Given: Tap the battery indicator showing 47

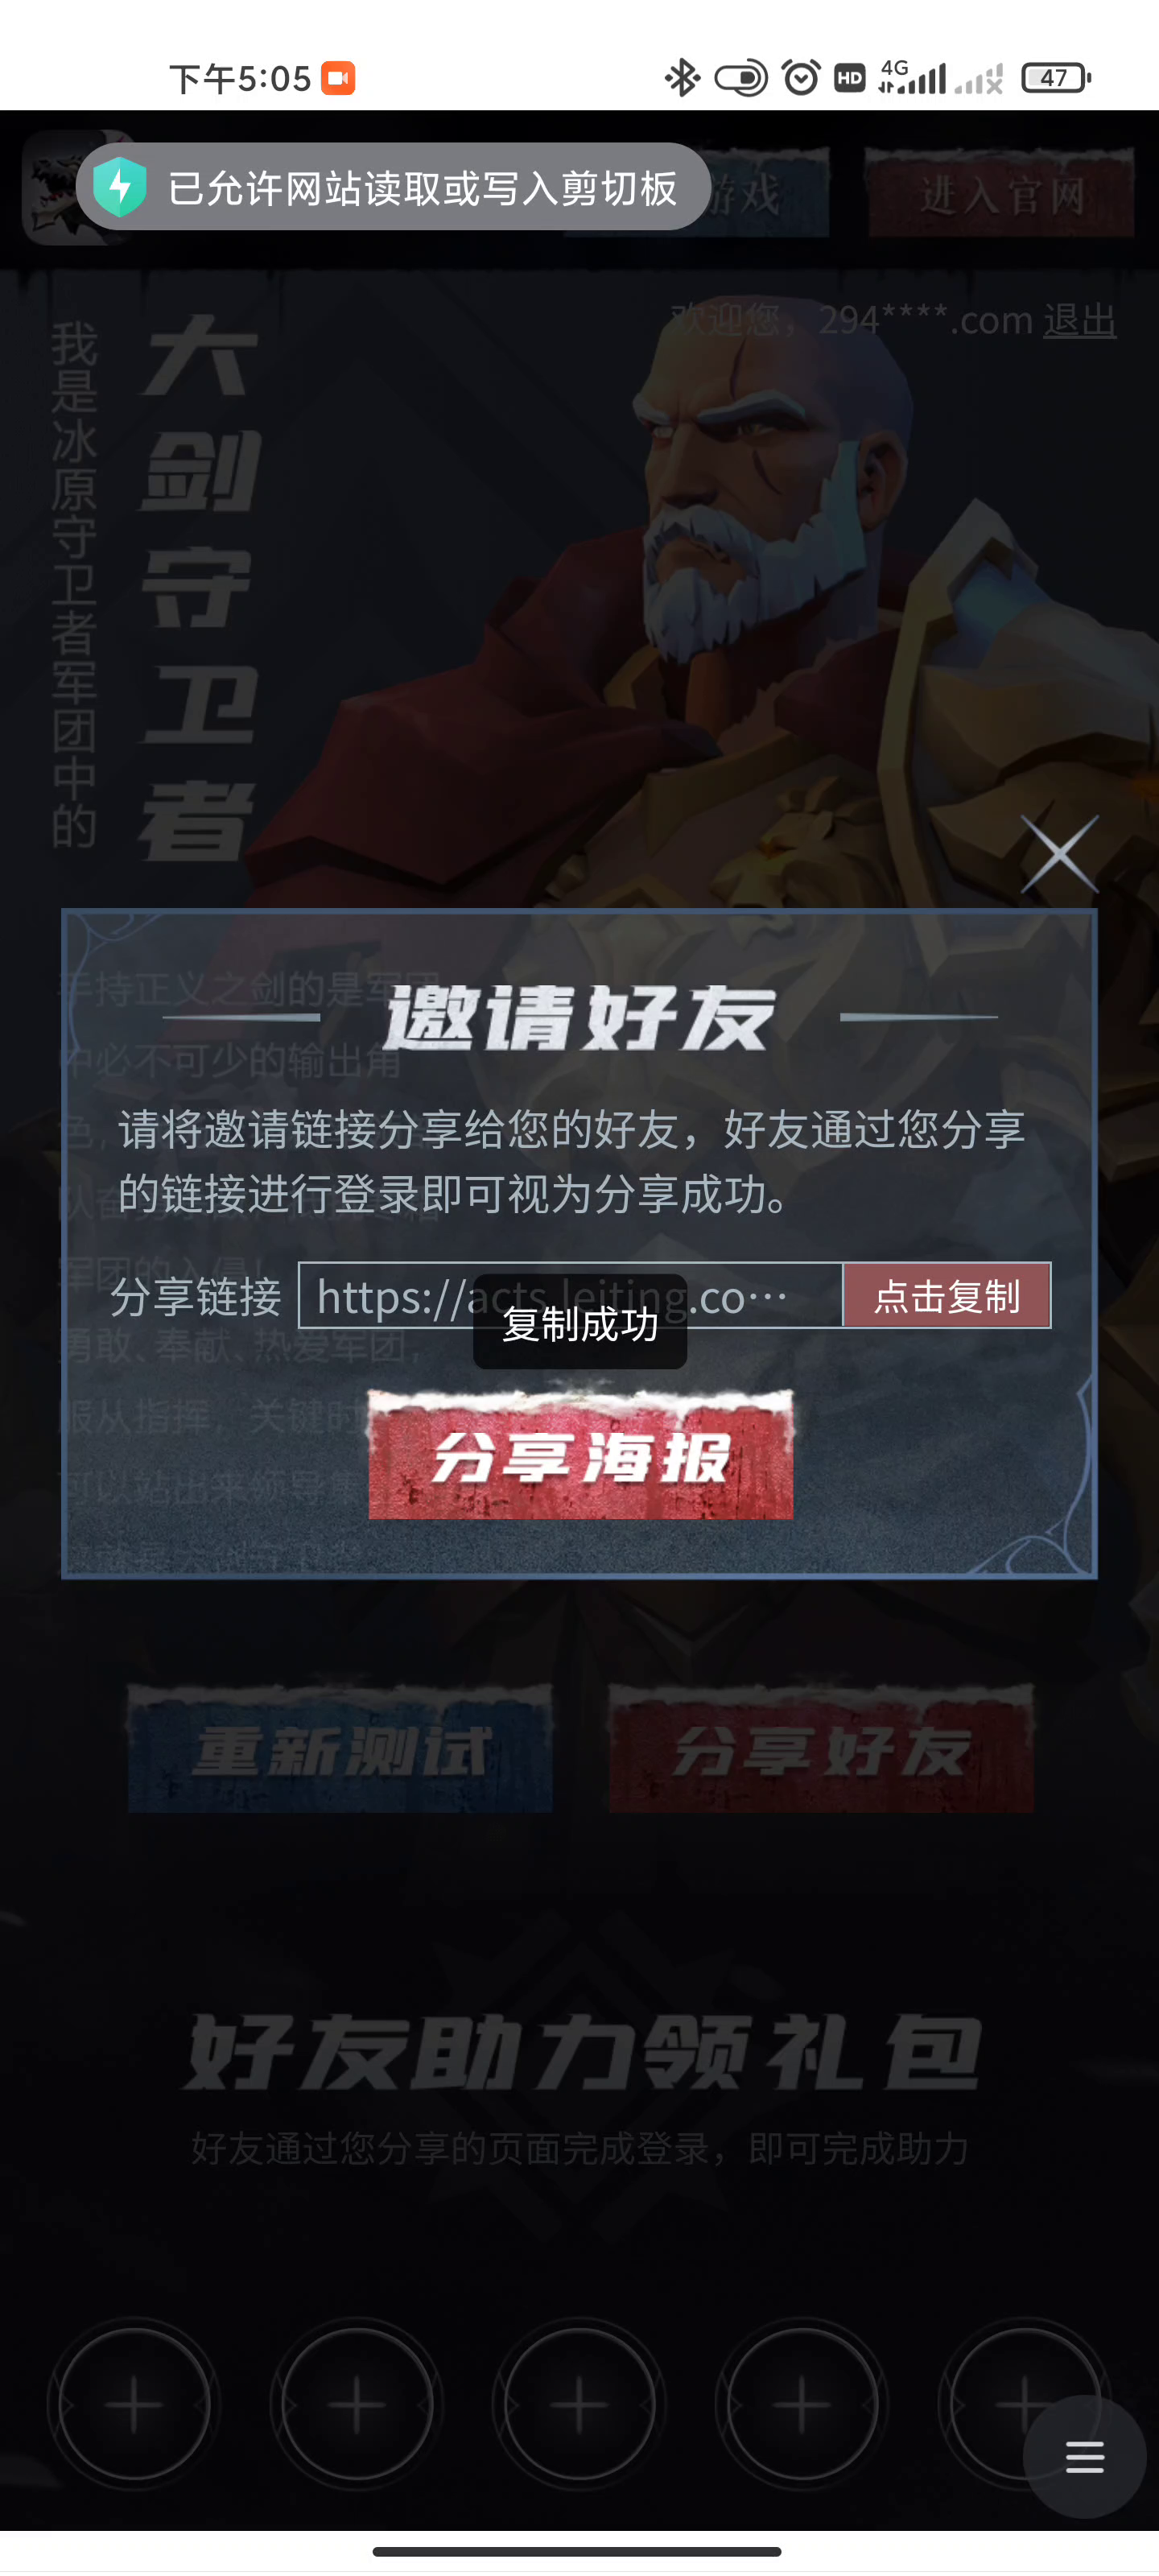Looking at the screenshot, I should tap(1055, 78).
